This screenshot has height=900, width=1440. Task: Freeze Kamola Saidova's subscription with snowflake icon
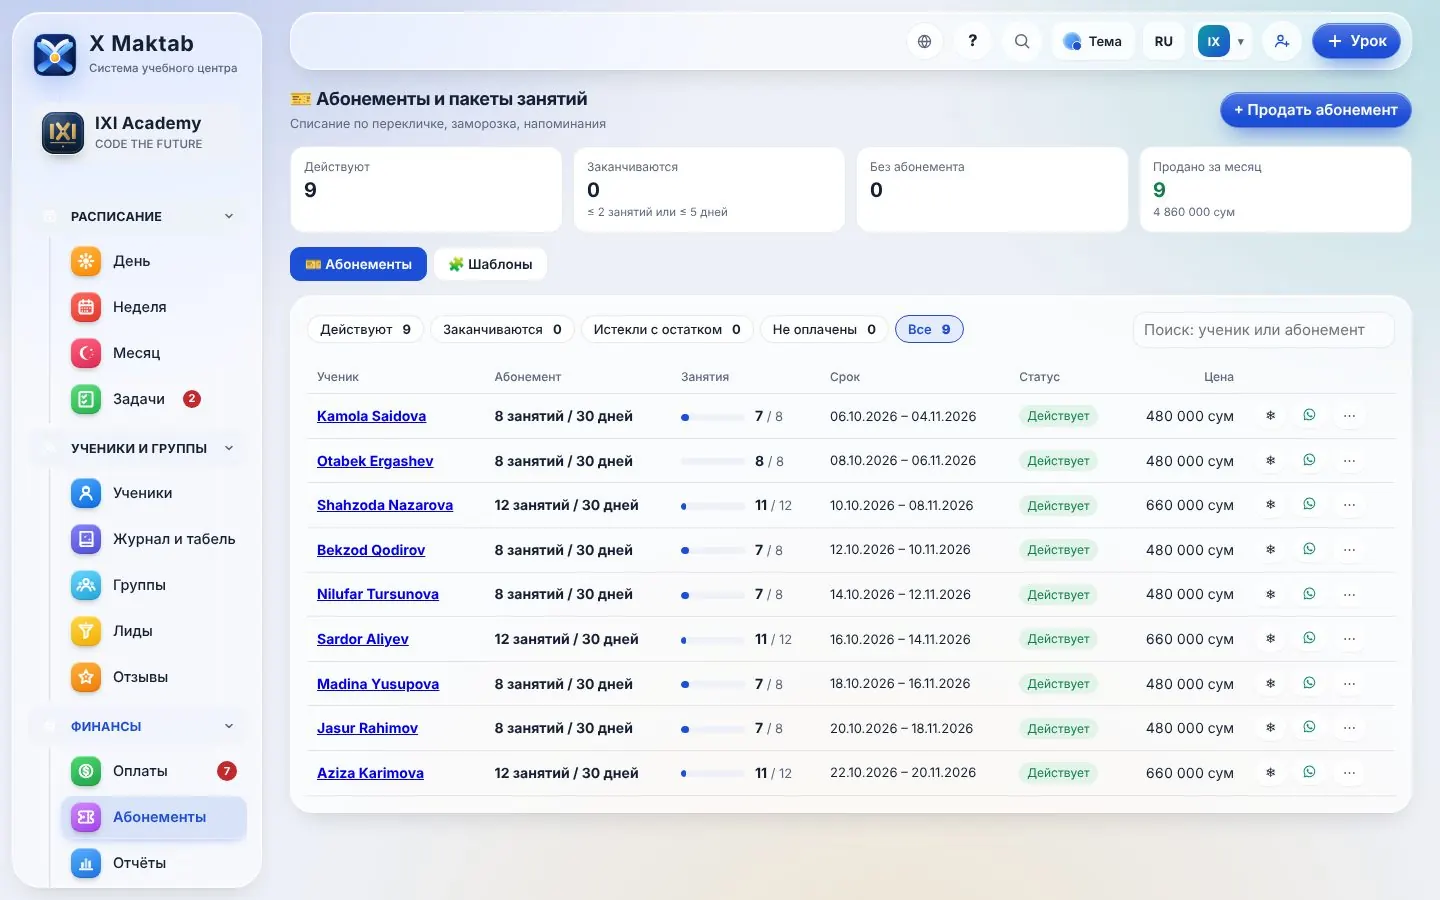(1270, 416)
